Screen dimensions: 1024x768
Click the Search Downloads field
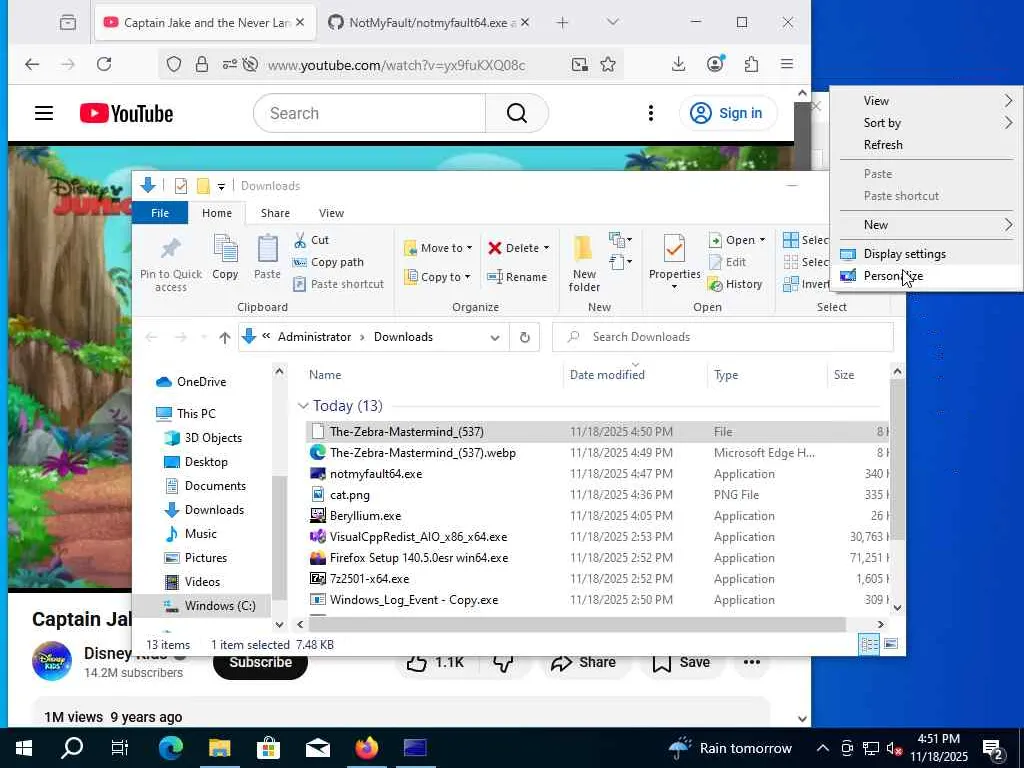point(723,337)
